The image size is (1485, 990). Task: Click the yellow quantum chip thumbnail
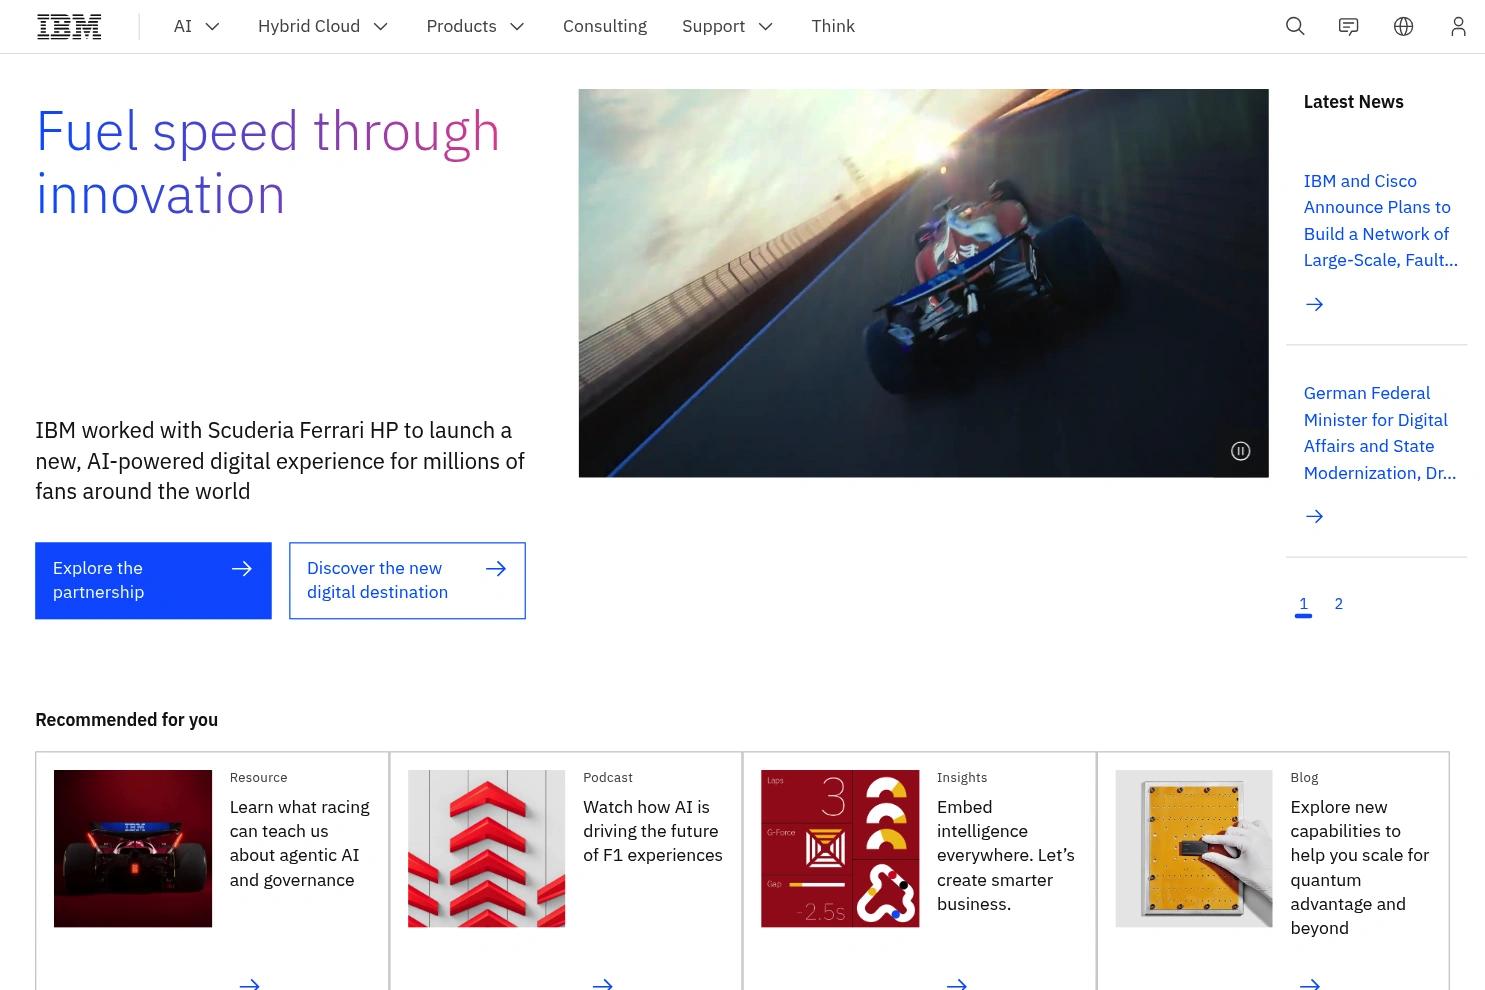tap(1194, 848)
